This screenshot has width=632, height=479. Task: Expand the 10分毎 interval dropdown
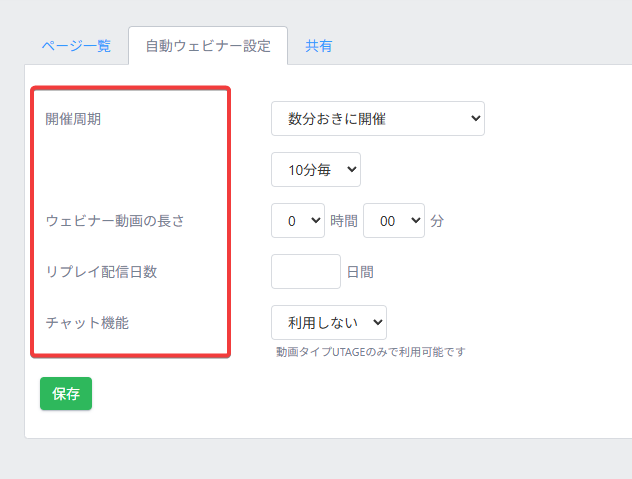[316, 169]
